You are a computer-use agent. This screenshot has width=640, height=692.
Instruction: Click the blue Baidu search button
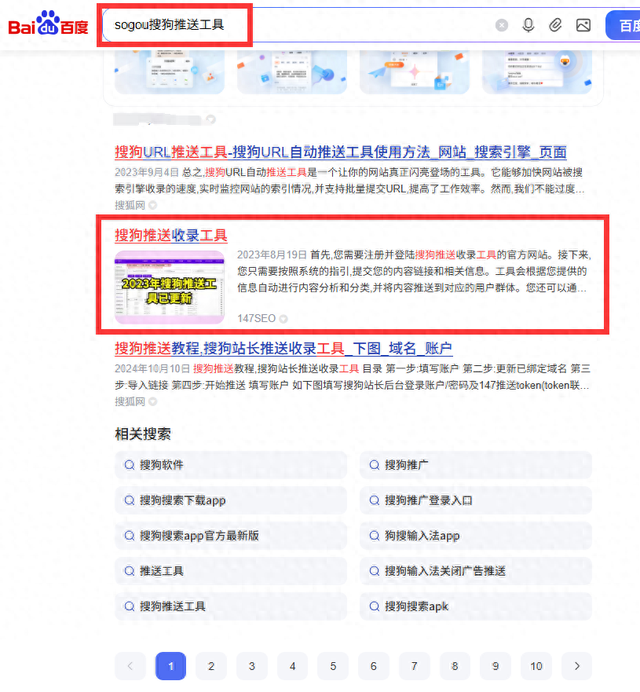[x=623, y=26]
